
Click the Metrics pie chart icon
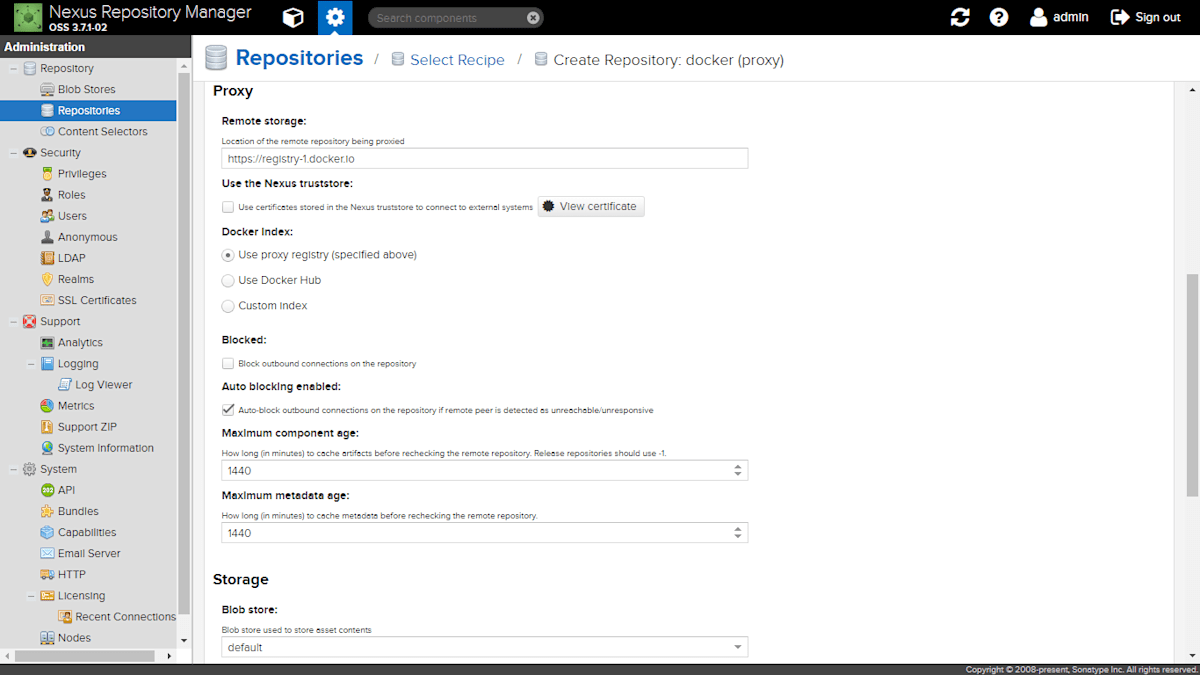(x=47, y=406)
